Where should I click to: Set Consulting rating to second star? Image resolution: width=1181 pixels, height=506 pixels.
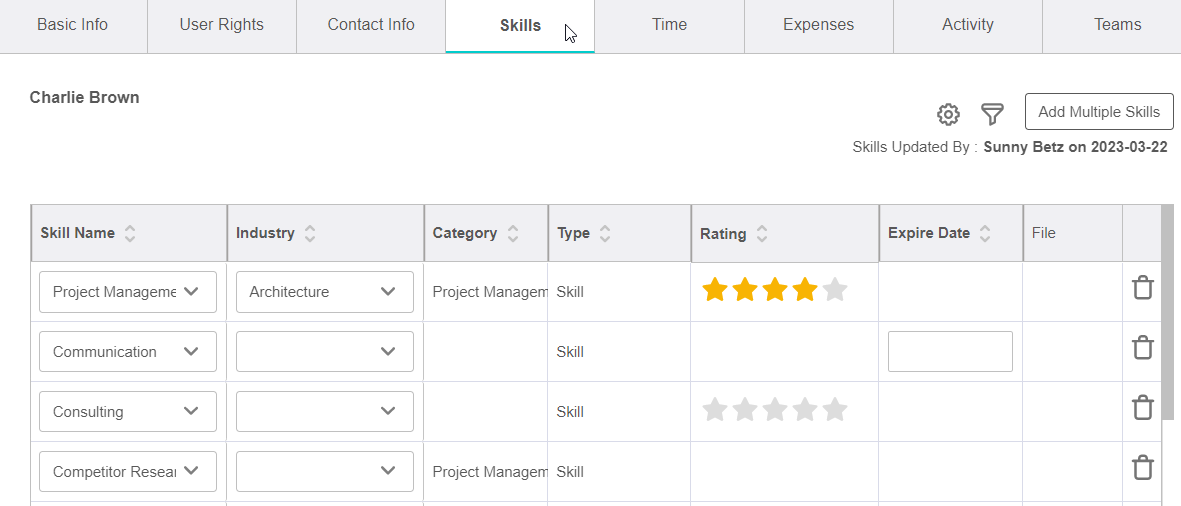tap(744, 410)
